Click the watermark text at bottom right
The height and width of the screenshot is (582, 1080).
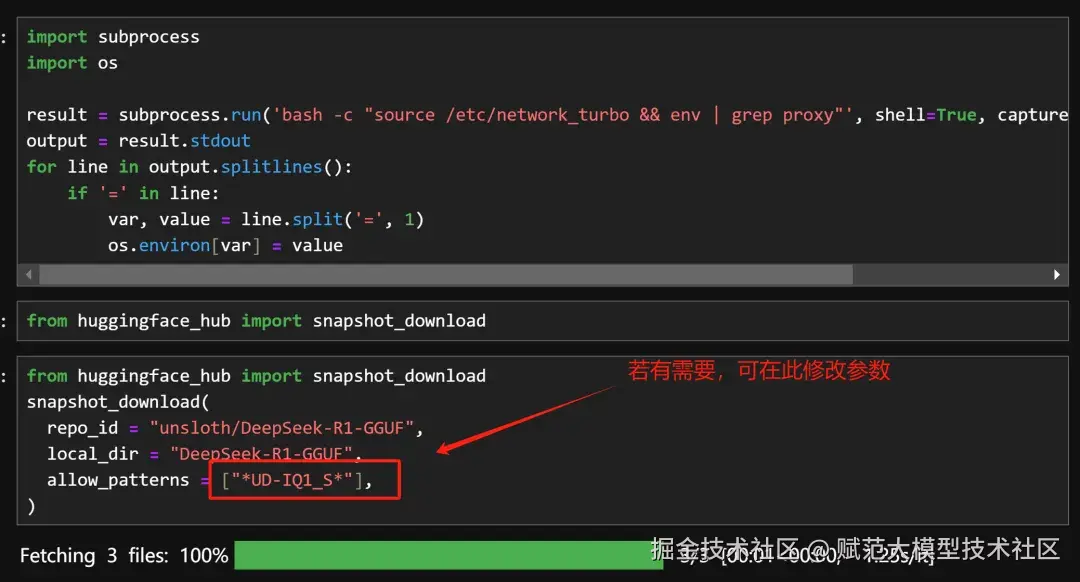pyautogui.click(x=855, y=550)
